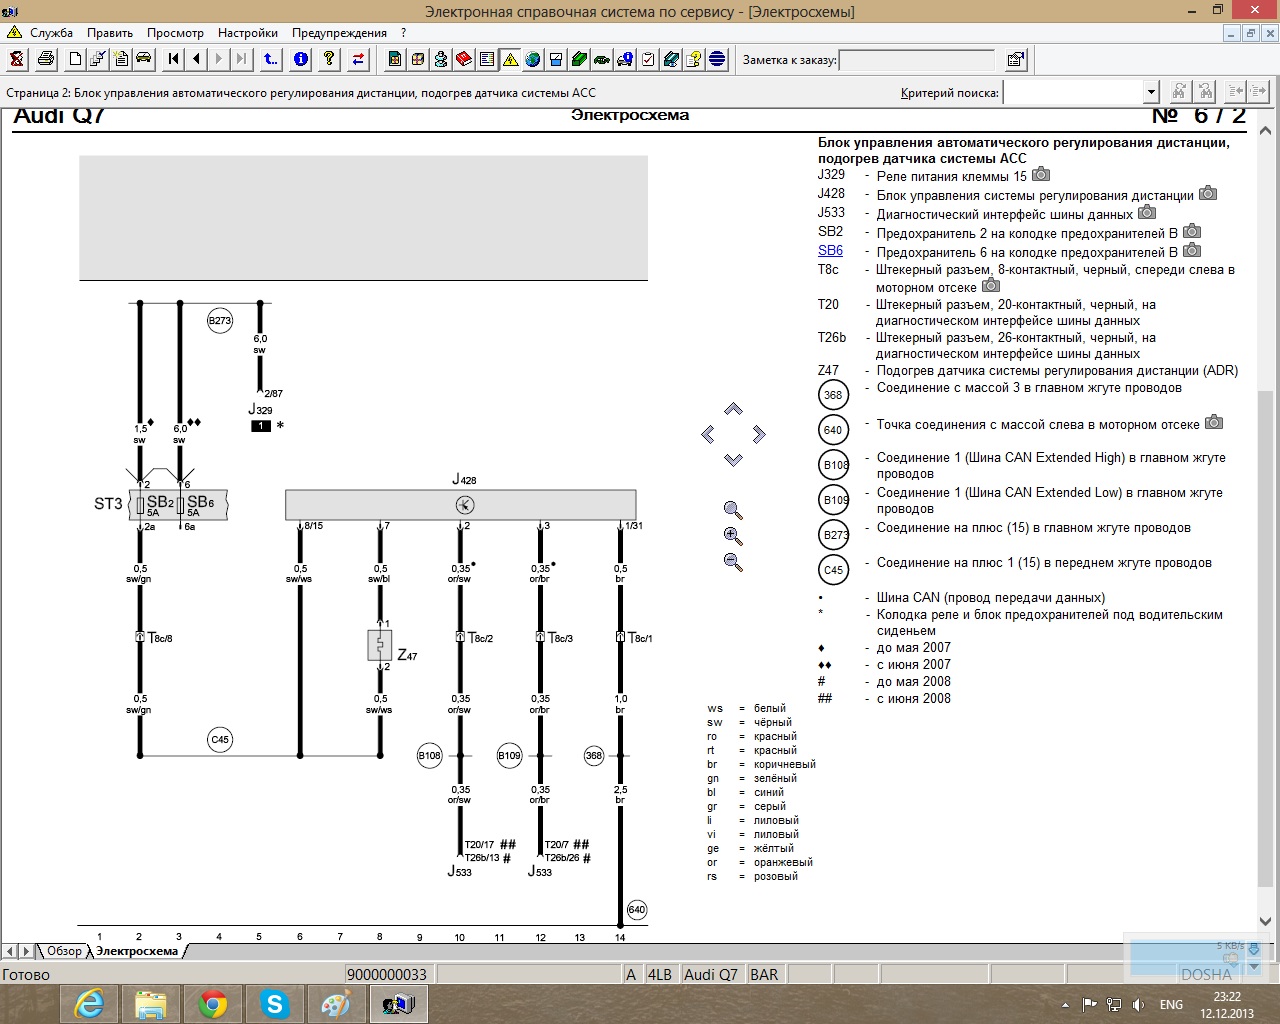
Task: Pan the diagram down with the down arrow
Action: tap(733, 460)
